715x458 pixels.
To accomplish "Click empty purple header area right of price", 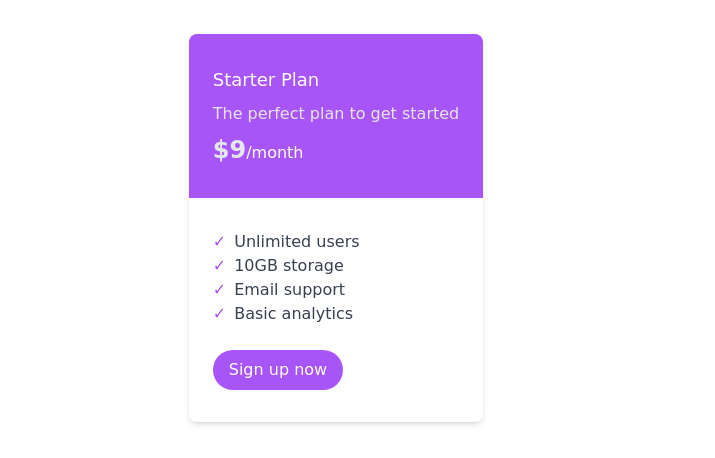I will click(x=400, y=152).
